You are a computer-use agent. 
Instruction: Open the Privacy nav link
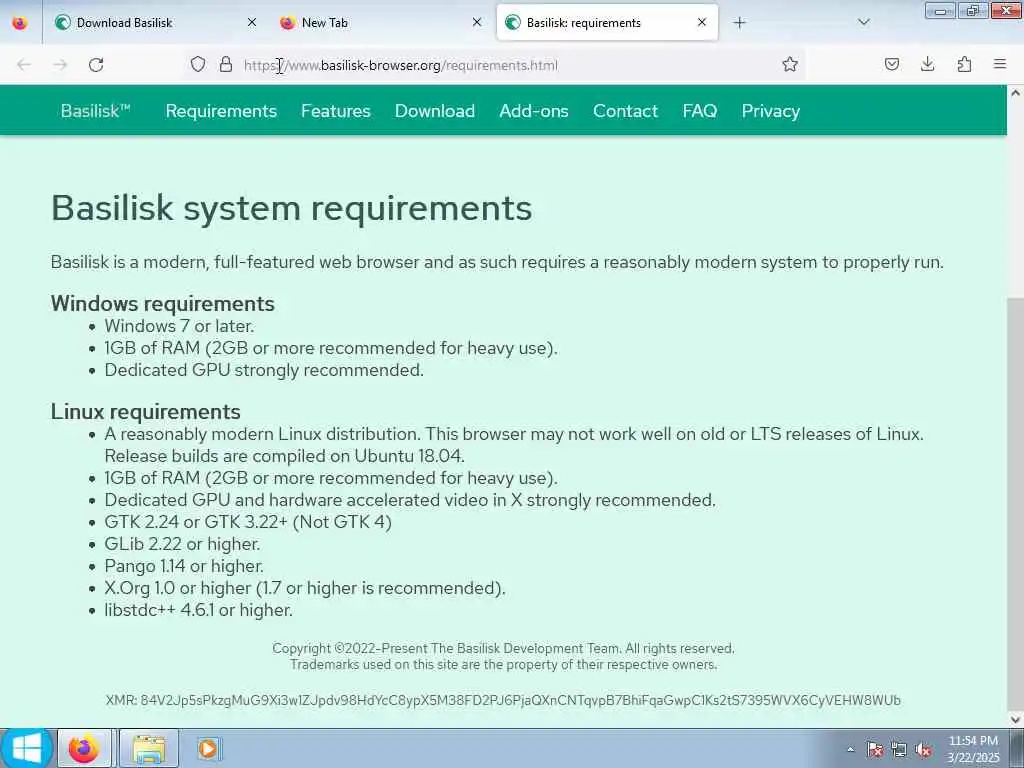pos(771,111)
